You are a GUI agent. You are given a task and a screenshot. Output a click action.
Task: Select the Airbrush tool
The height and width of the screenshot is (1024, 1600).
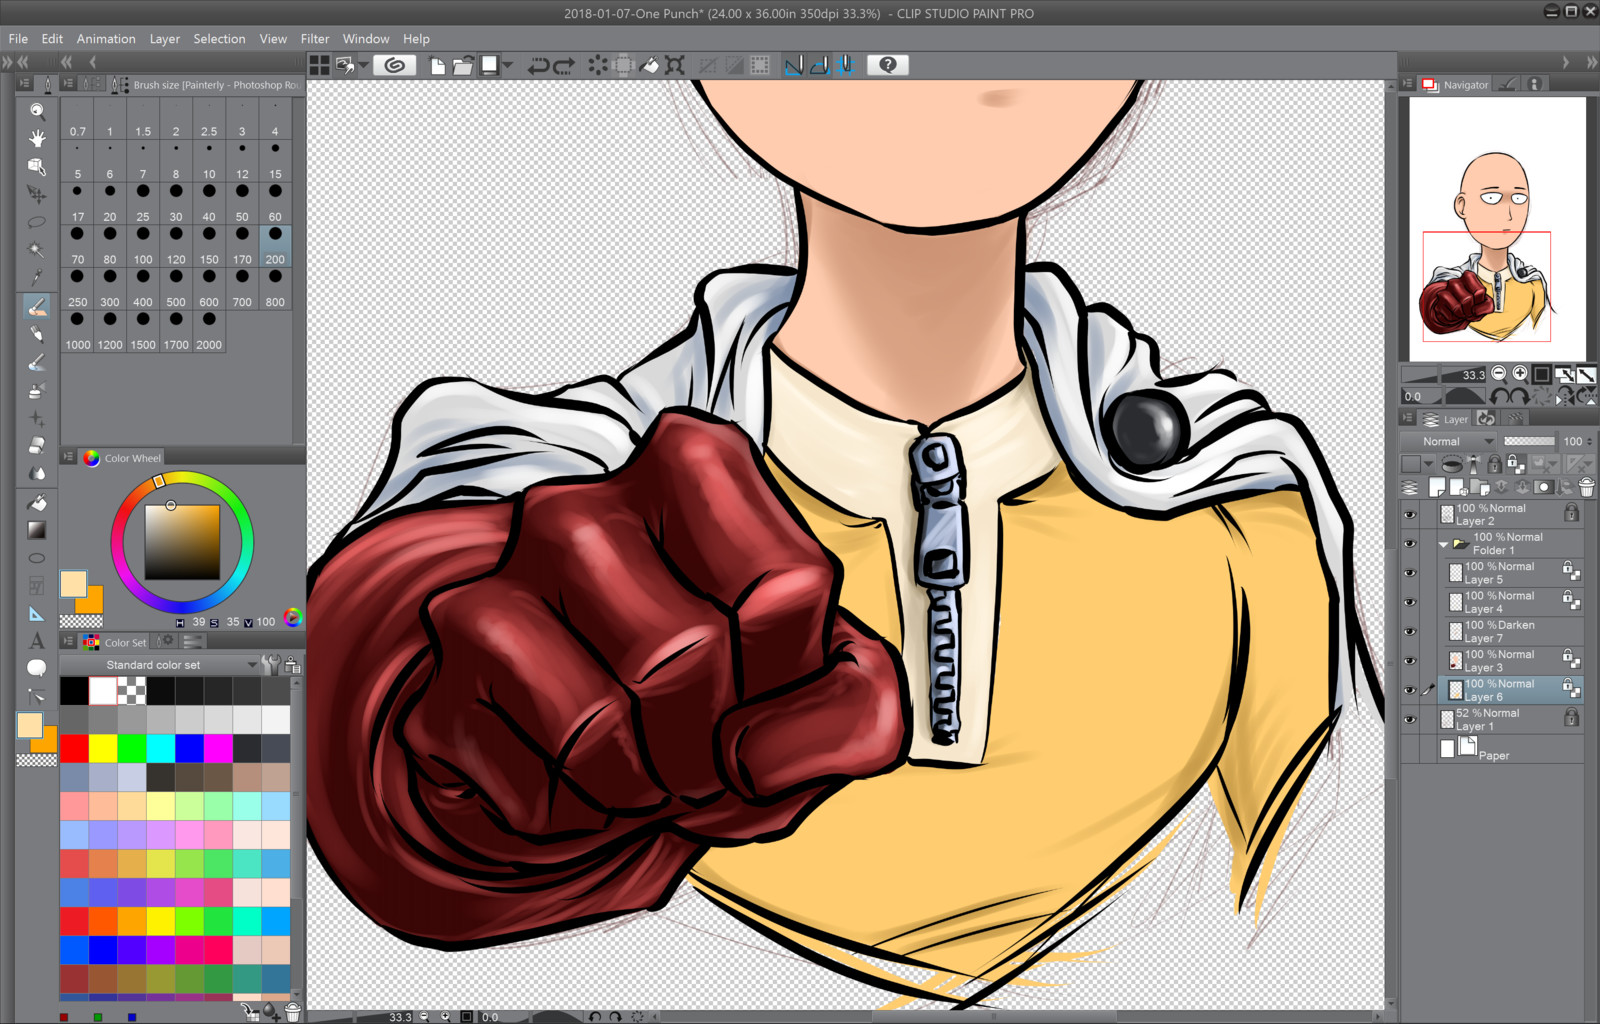[x=37, y=390]
